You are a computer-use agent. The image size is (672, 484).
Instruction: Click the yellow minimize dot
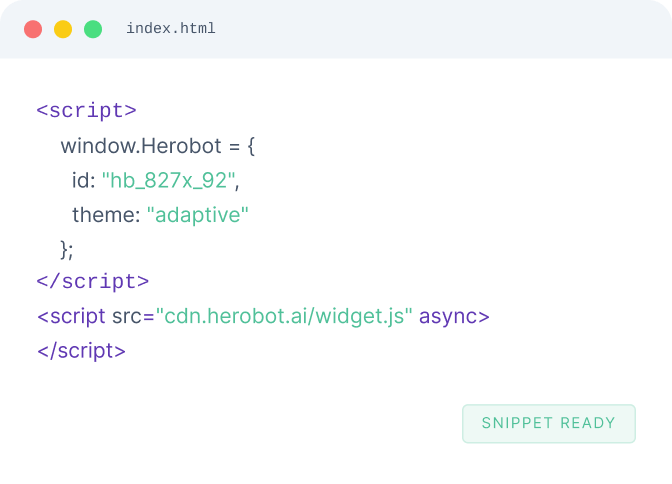pyautogui.click(x=63, y=29)
